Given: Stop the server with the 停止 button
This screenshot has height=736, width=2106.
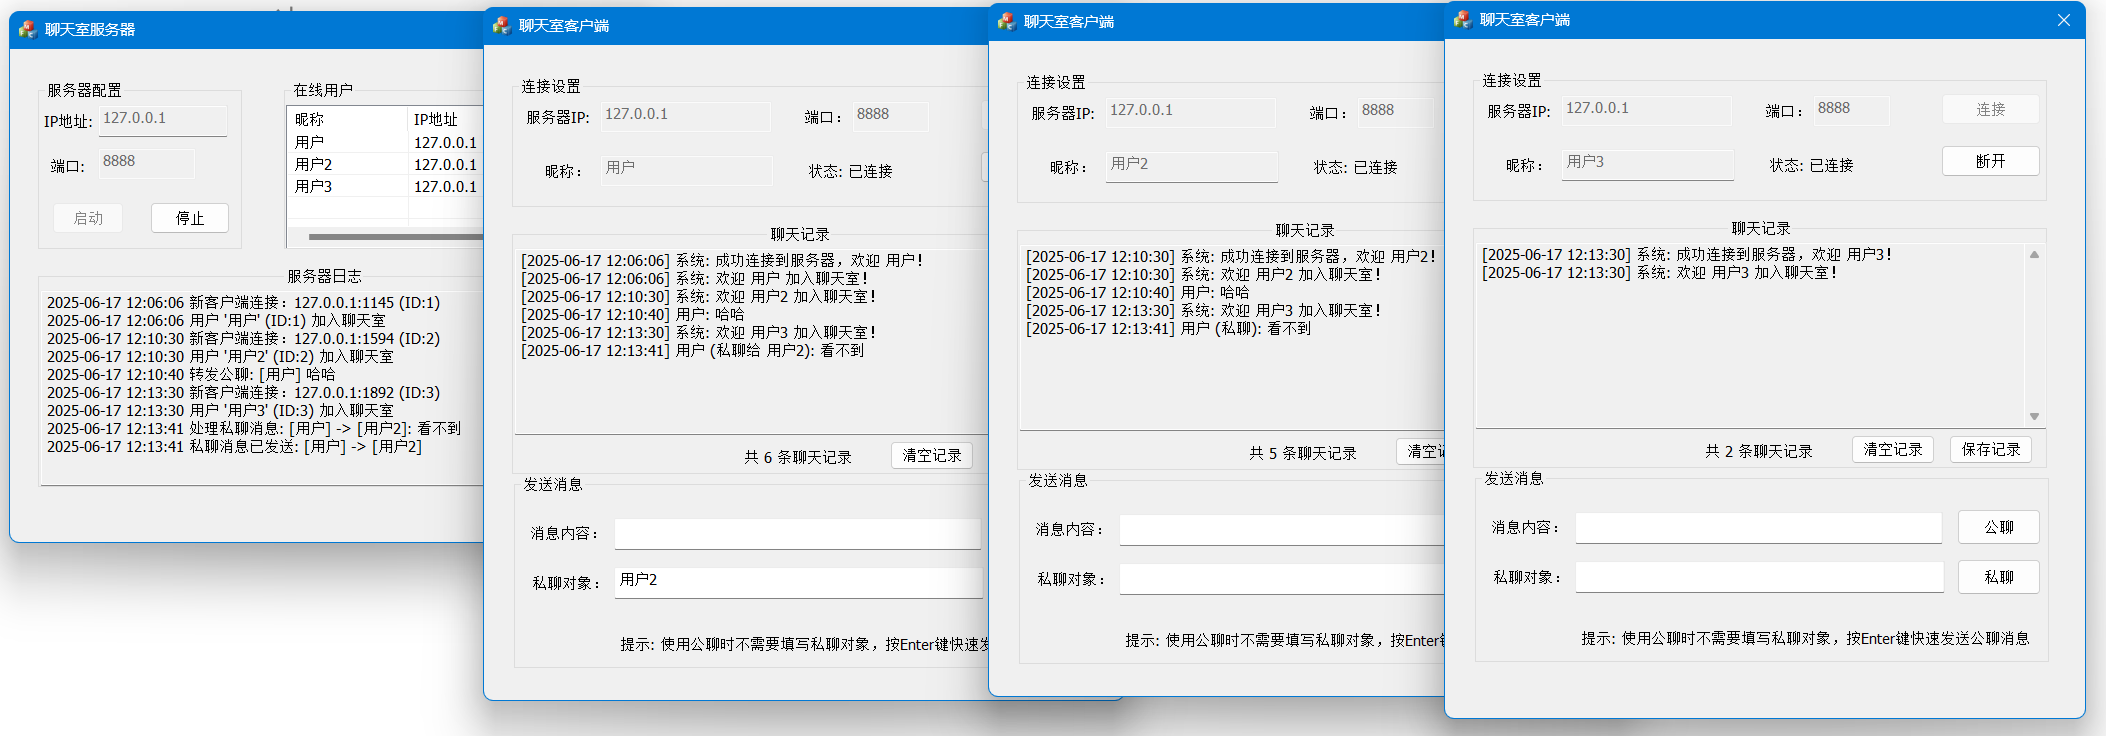Looking at the screenshot, I should (x=190, y=218).
